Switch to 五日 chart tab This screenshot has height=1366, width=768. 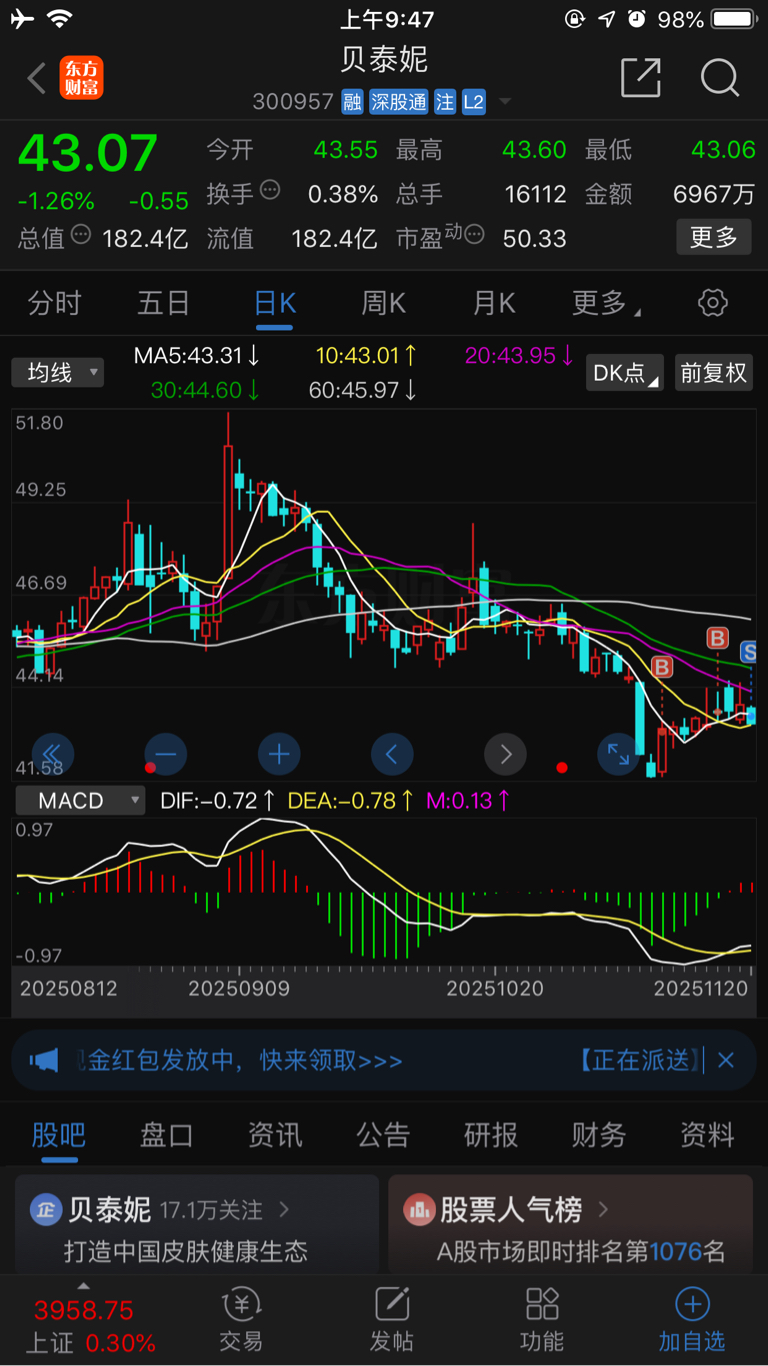pos(164,303)
